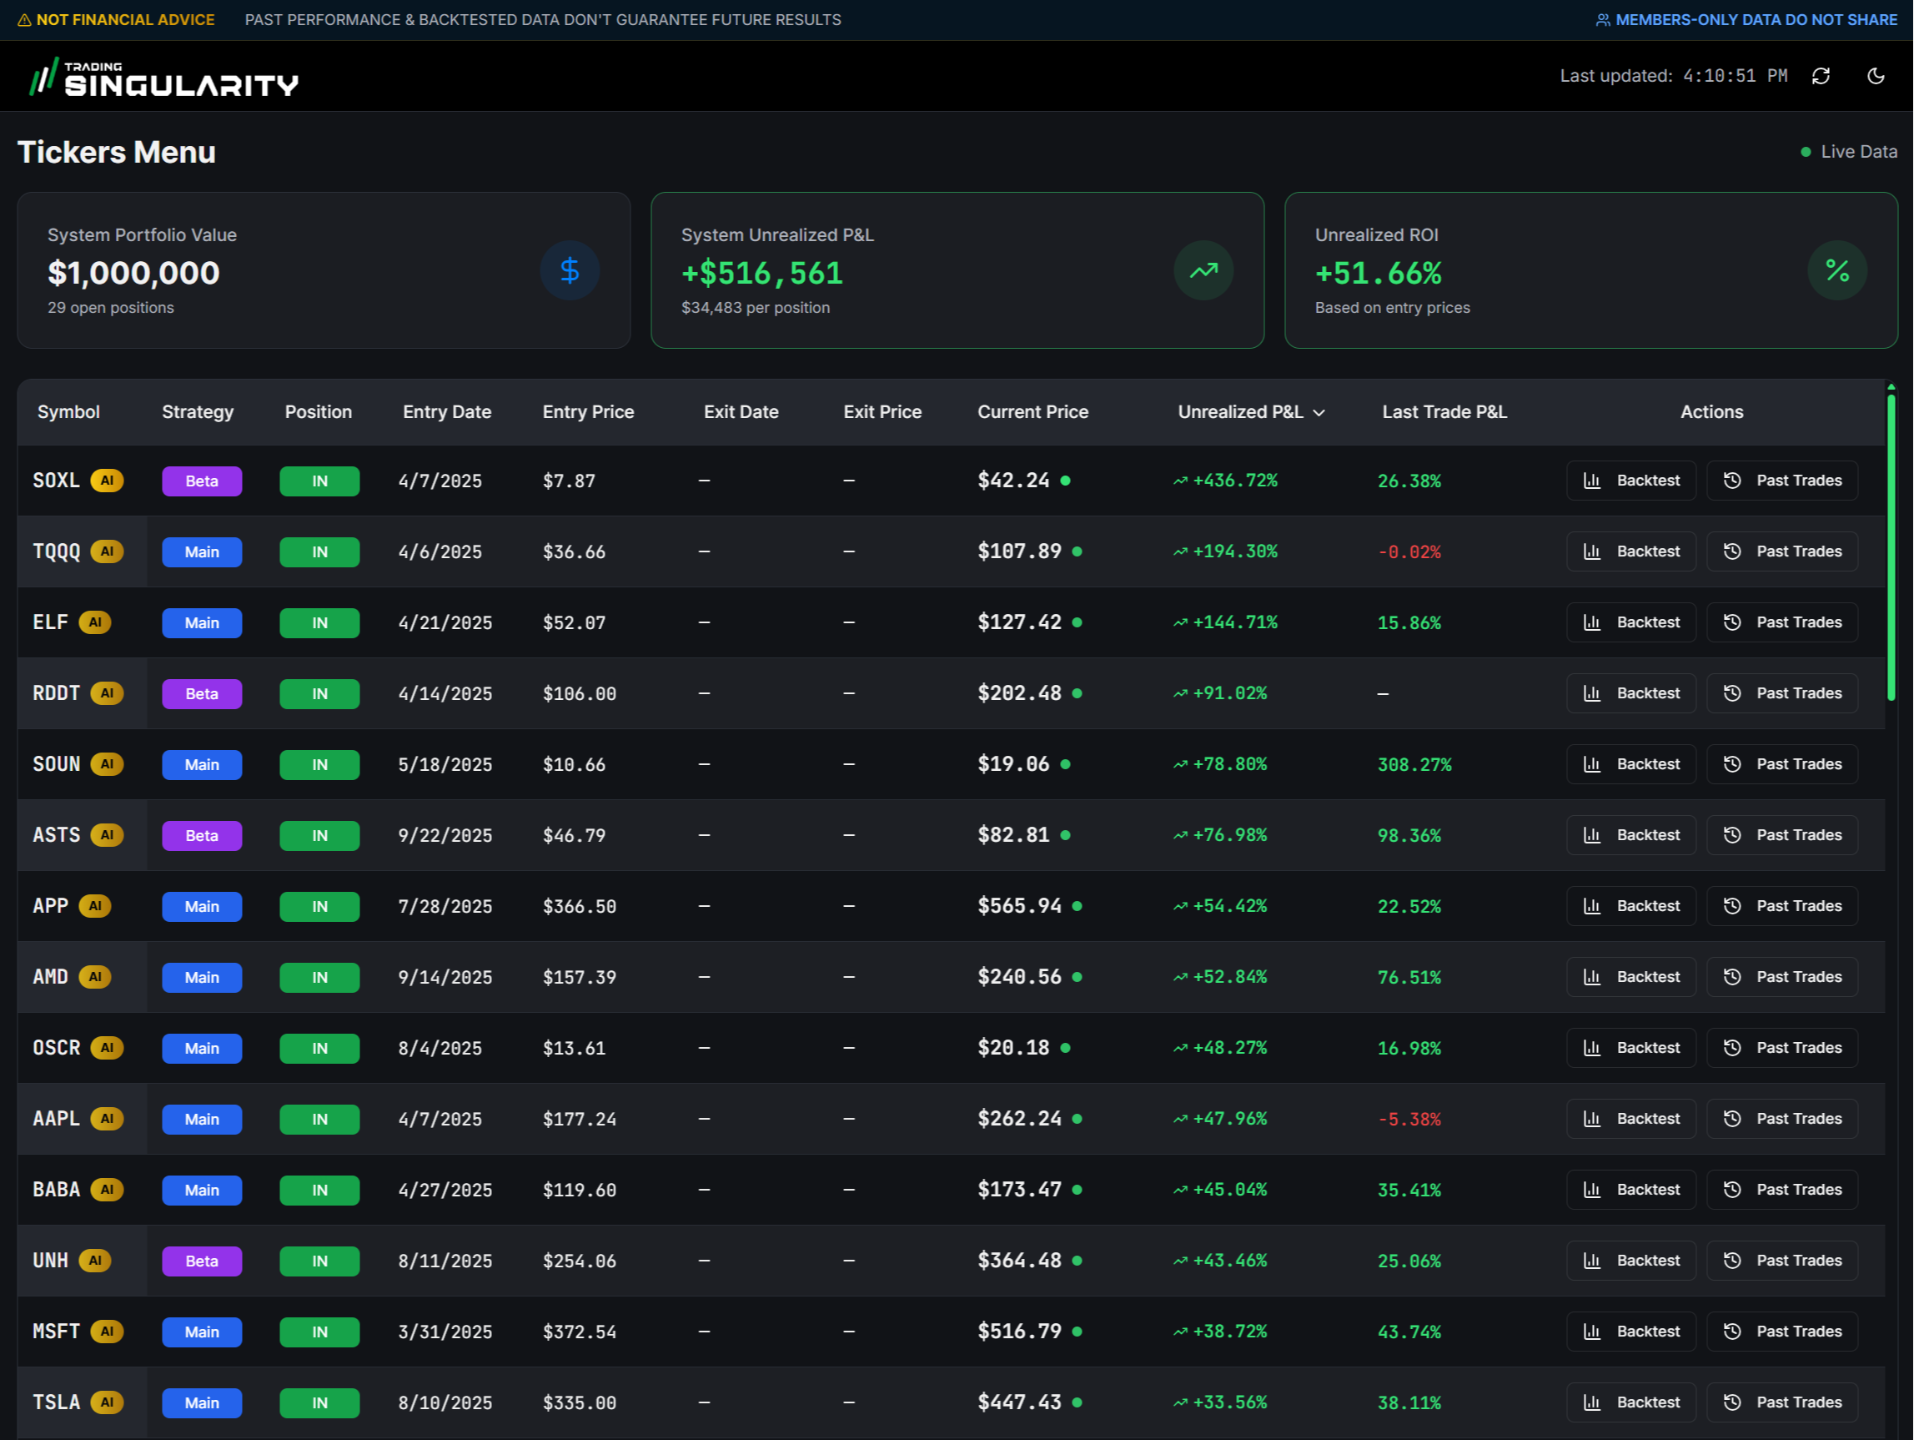Click the +51.66% unrealized ROI value
The height and width of the screenshot is (1440, 1914).
pos(1378,273)
